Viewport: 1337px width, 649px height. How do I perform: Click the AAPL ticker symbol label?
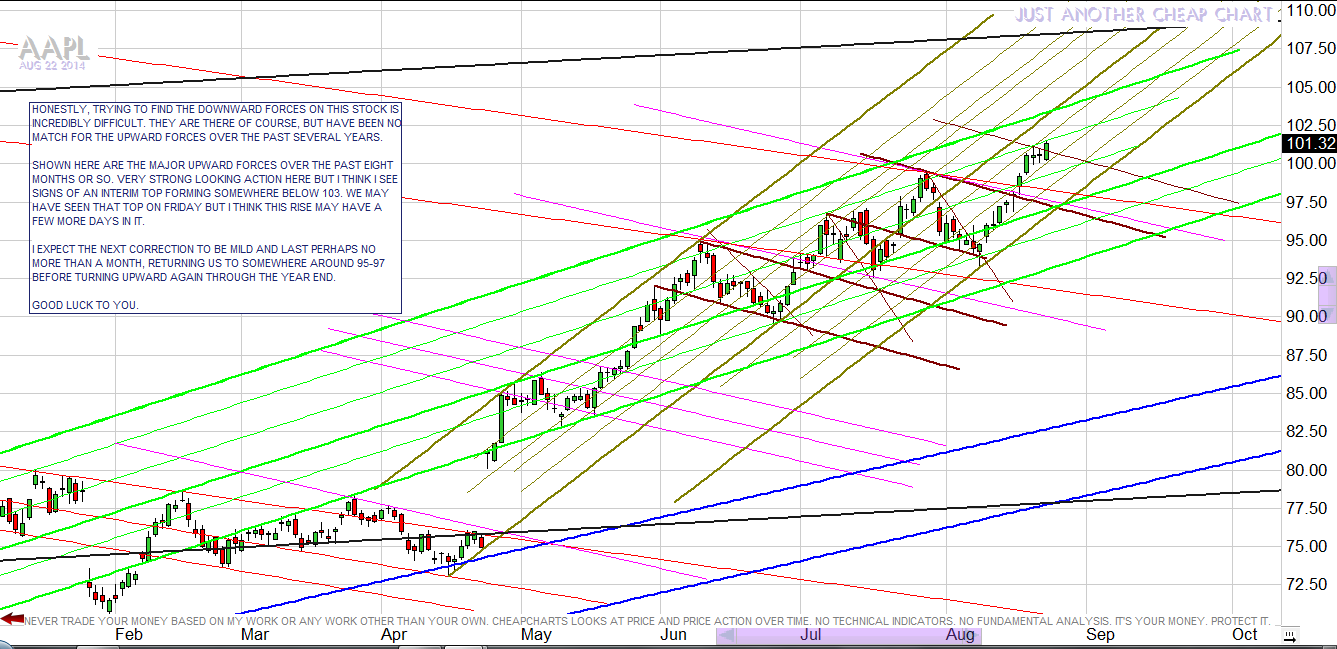click(54, 48)
